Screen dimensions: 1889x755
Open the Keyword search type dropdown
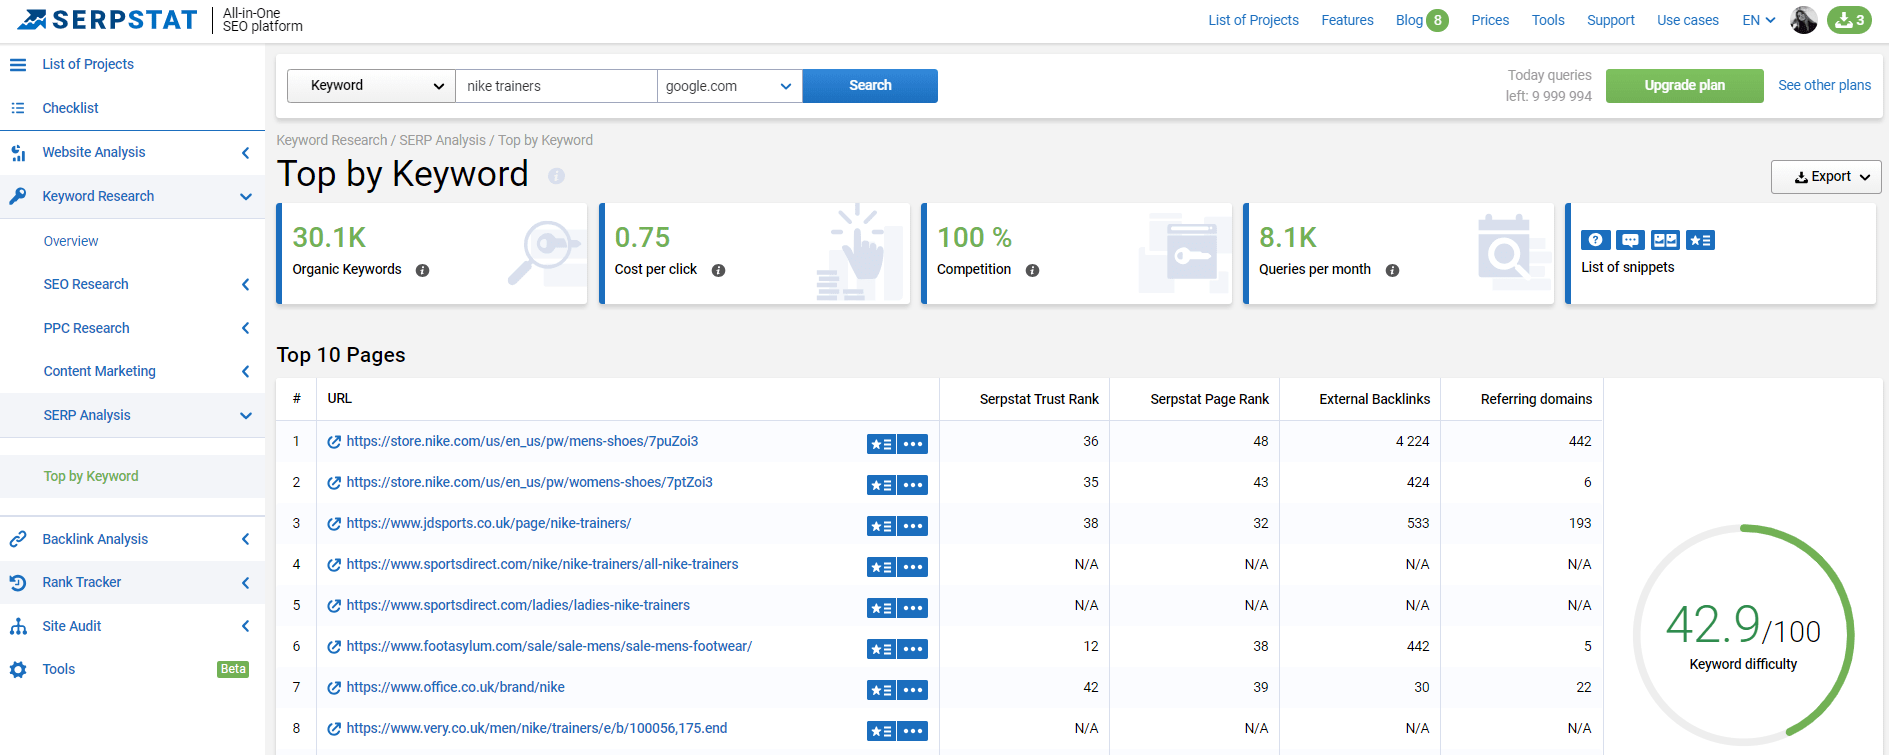pos(371,86)
